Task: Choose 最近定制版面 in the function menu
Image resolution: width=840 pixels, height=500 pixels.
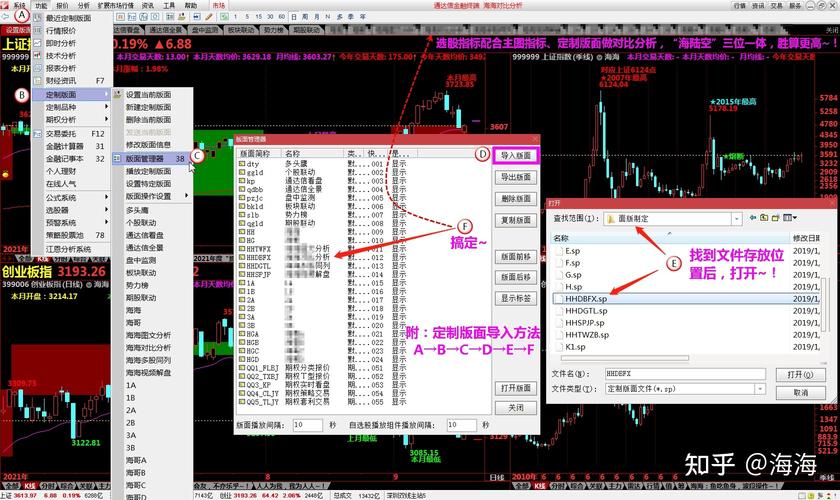Action: tap(72, 18)
